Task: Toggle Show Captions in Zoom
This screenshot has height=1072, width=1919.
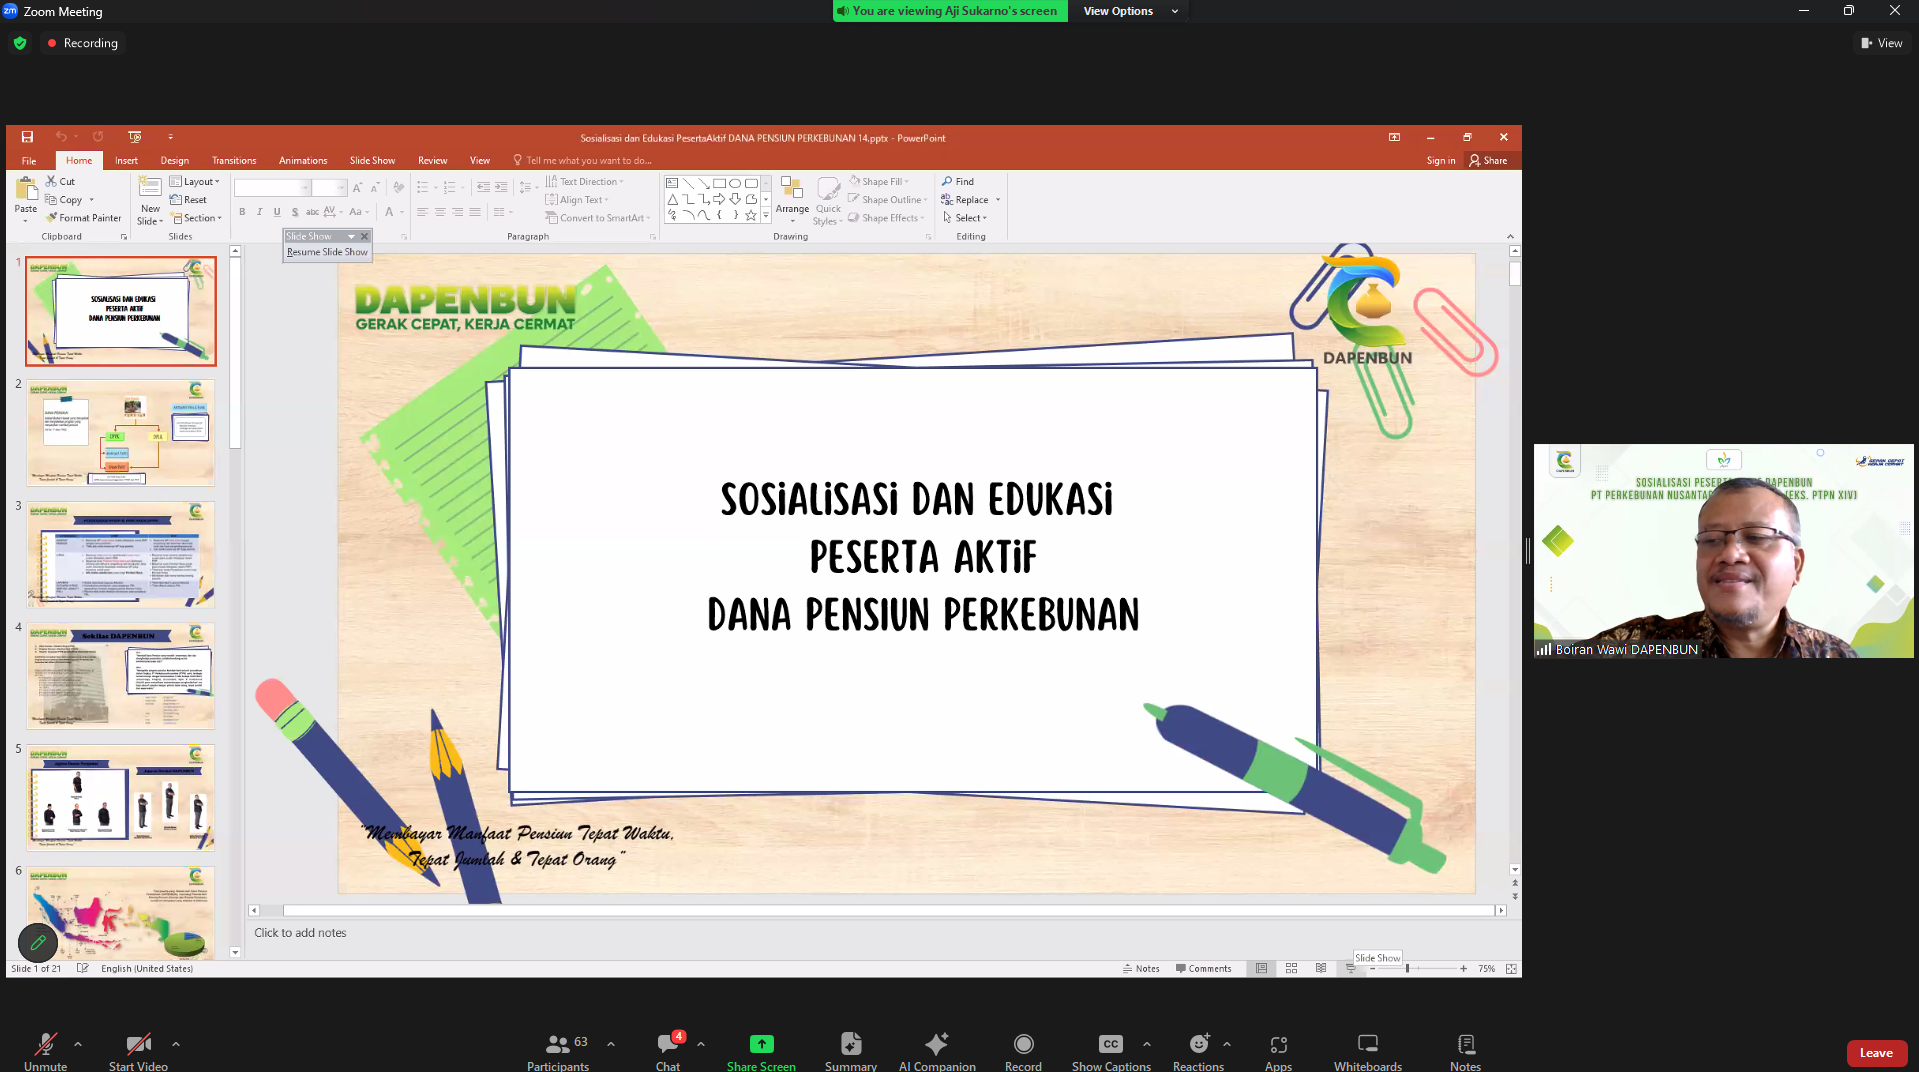Action: point(1111,1051)
